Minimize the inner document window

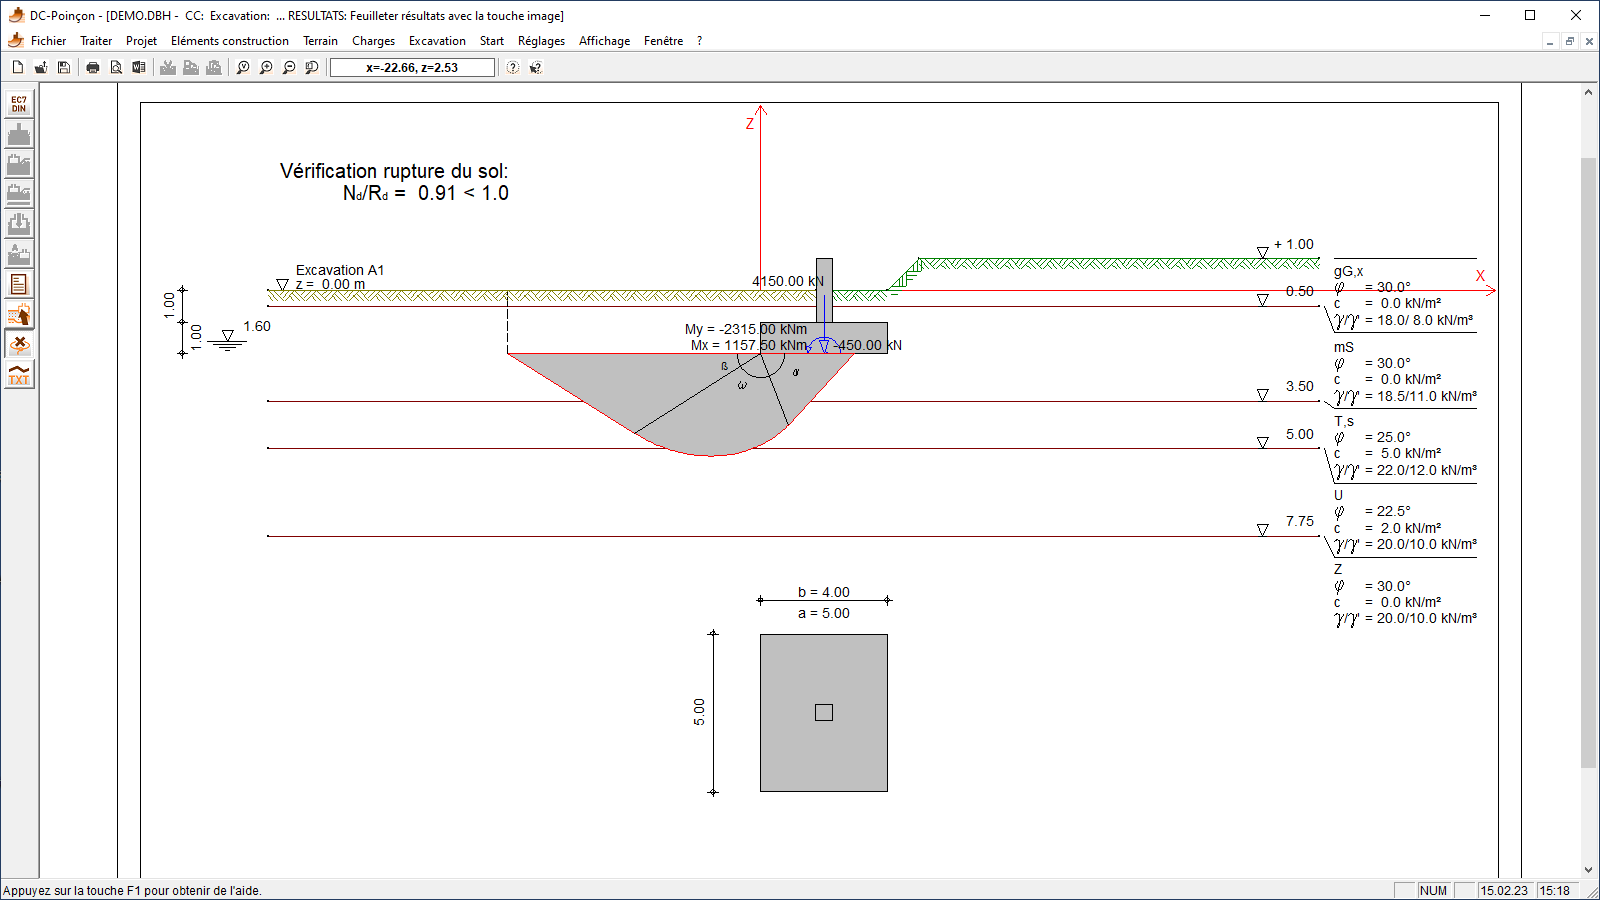pyautogui.click(x=1550, y=41)
